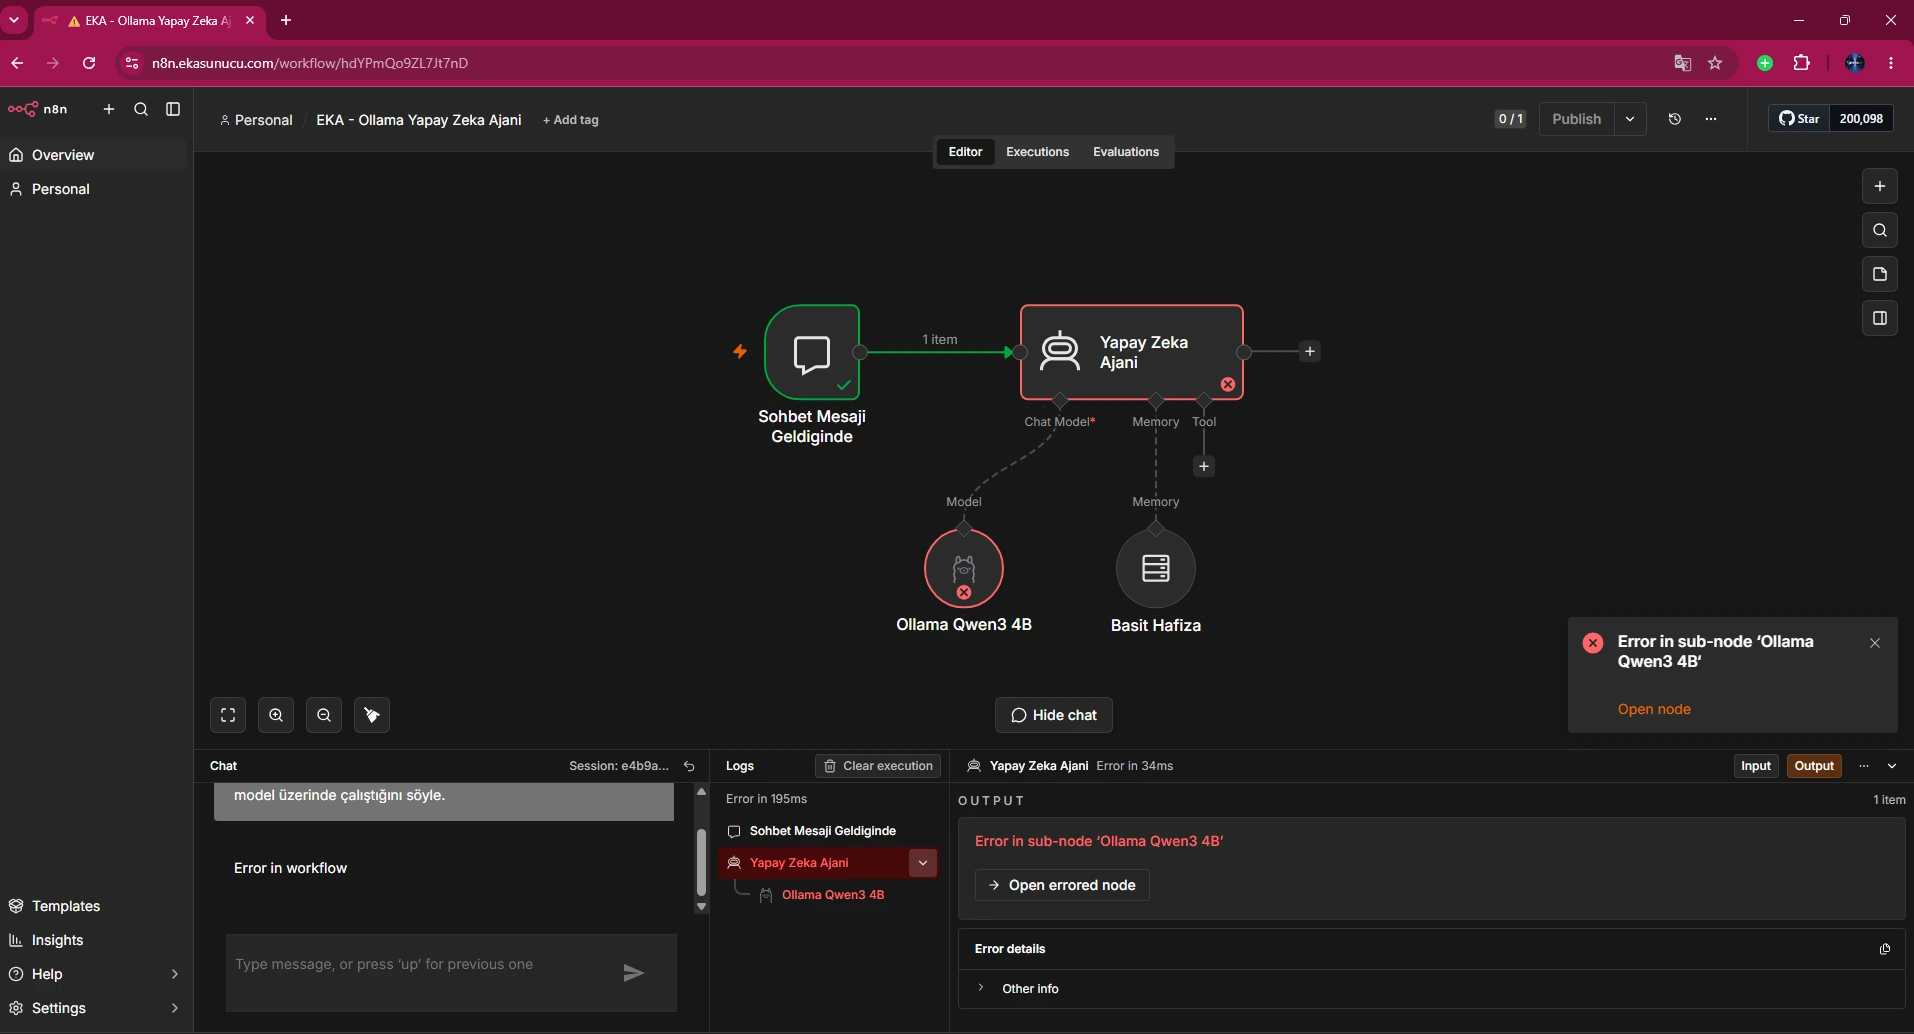This screenshot has width=1914, height=1034.
Task: Click the Hide chat button
Action: [x=1054, y=715]
